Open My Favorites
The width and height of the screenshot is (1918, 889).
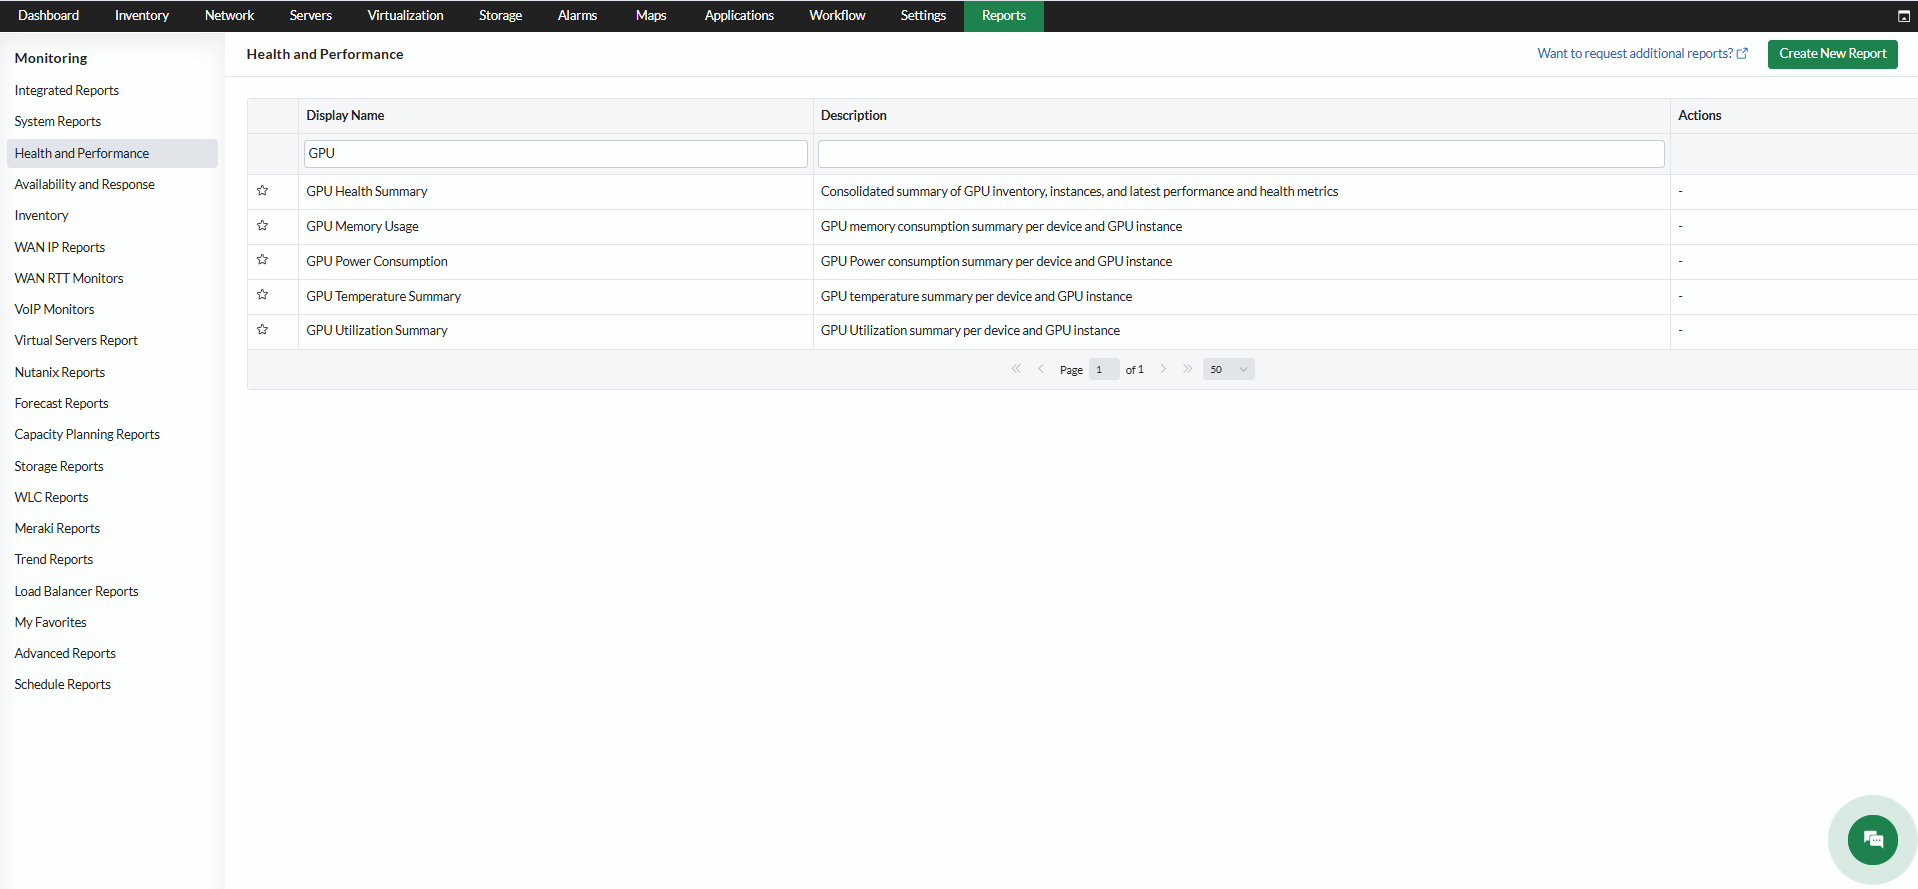51,622
